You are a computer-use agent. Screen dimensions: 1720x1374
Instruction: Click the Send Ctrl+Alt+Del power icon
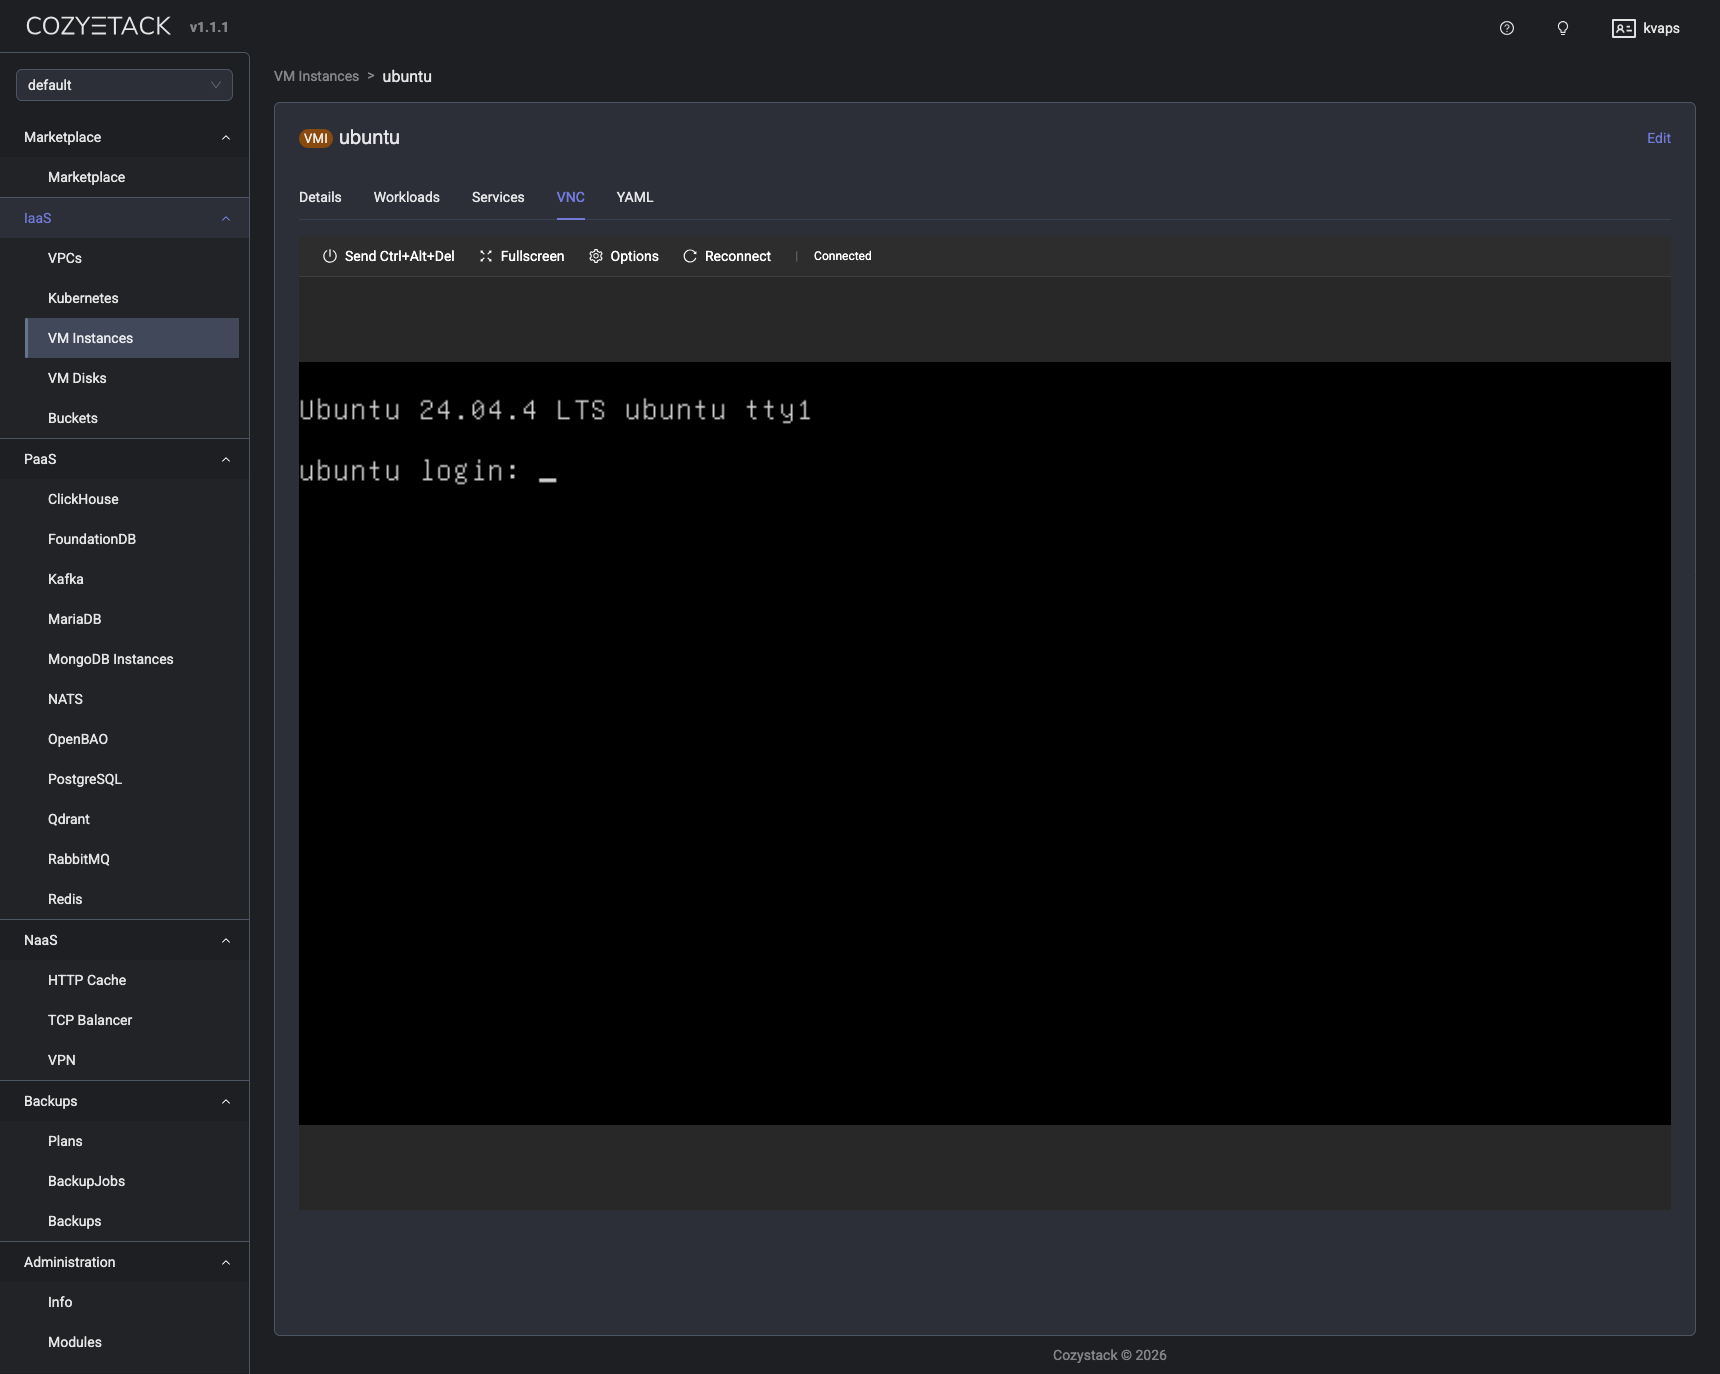[x=329, y=257]
